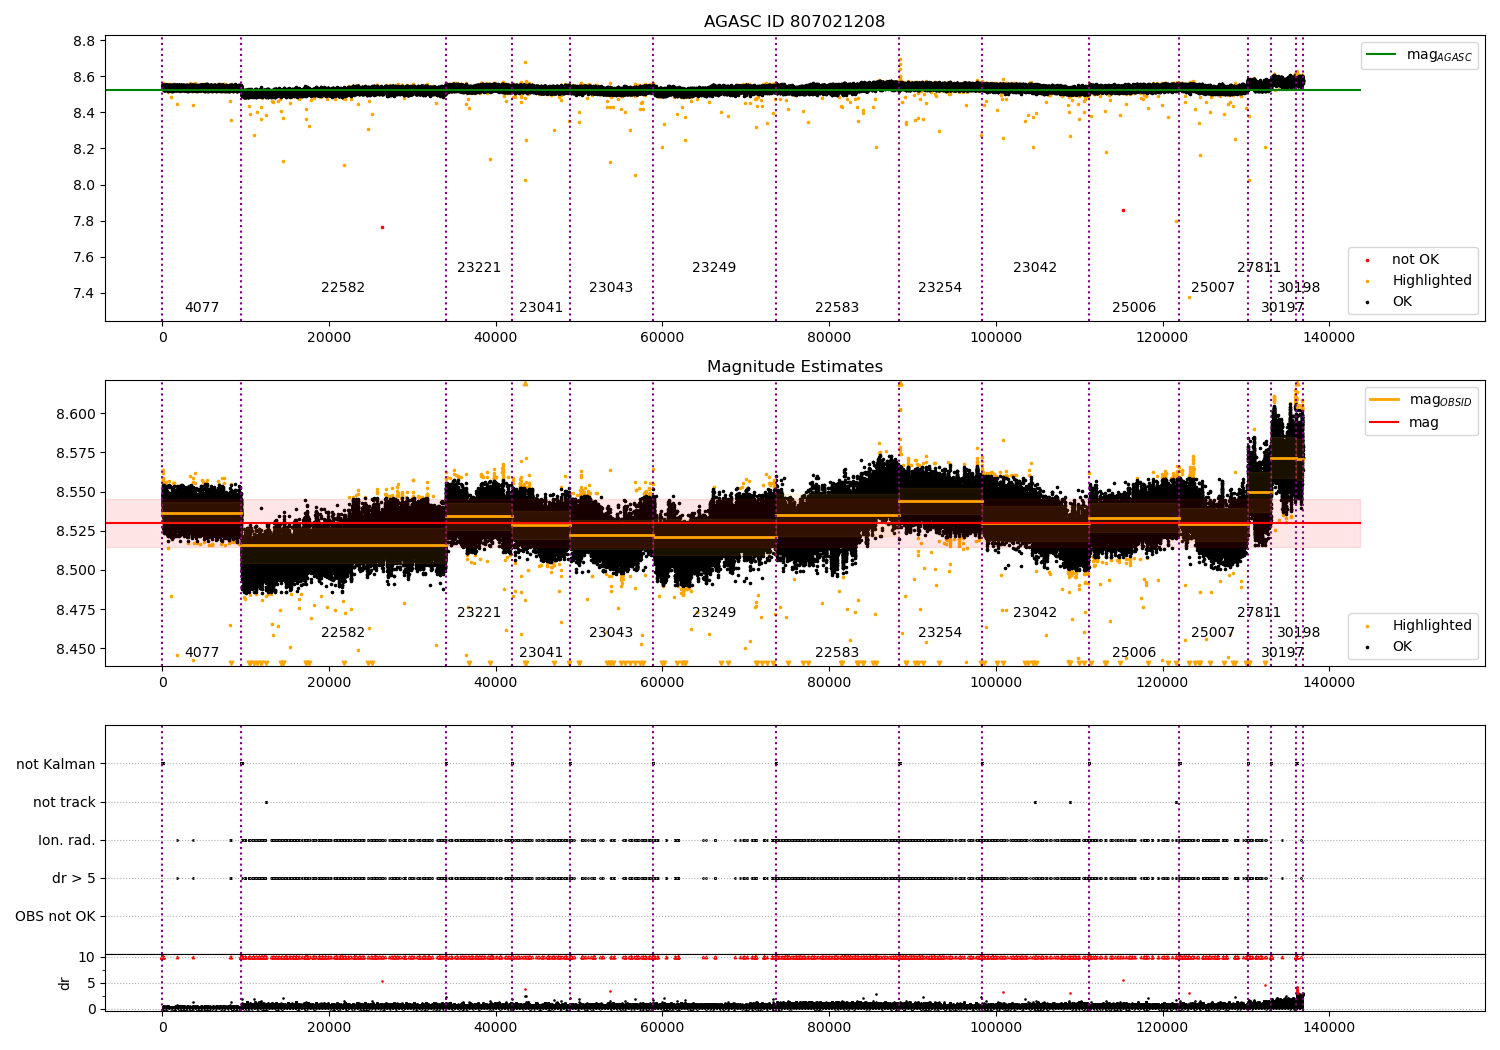Select the 8.525 y-axis tick label
The height and width of the screenshot is (1050, 1500).
[77, 532]
